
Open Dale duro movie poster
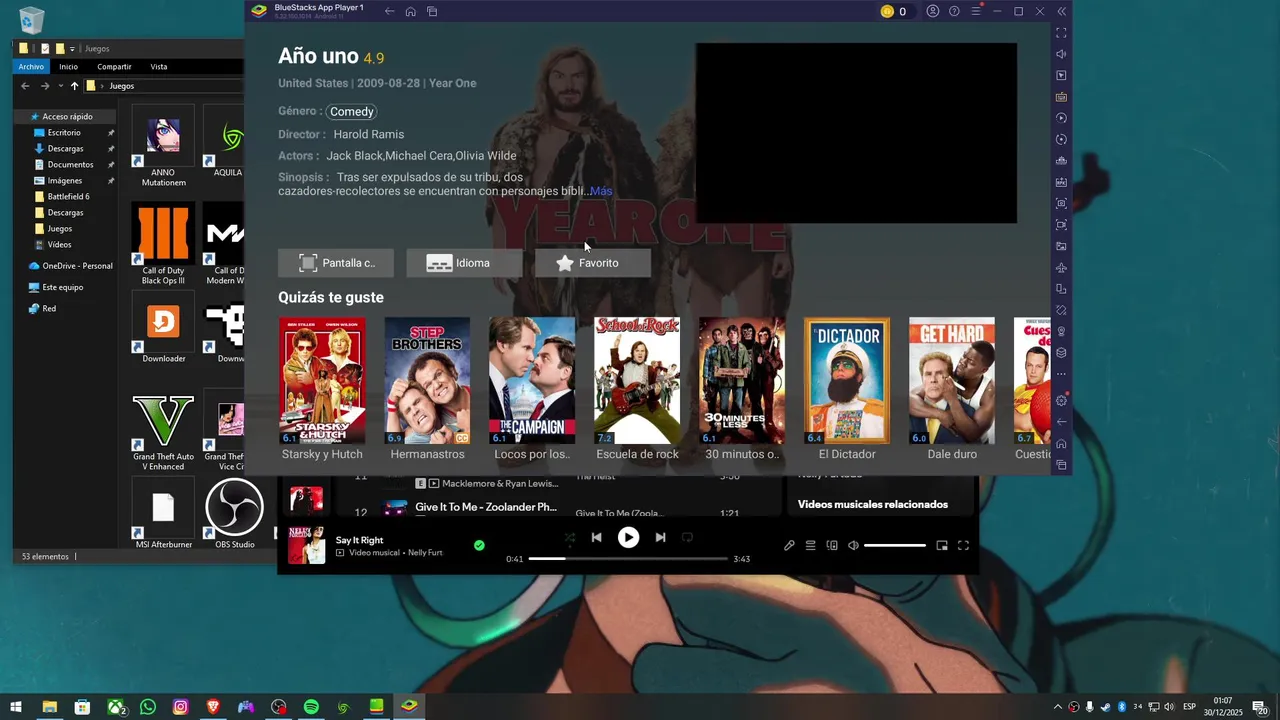pyautogui.click(x=952, y=380)
